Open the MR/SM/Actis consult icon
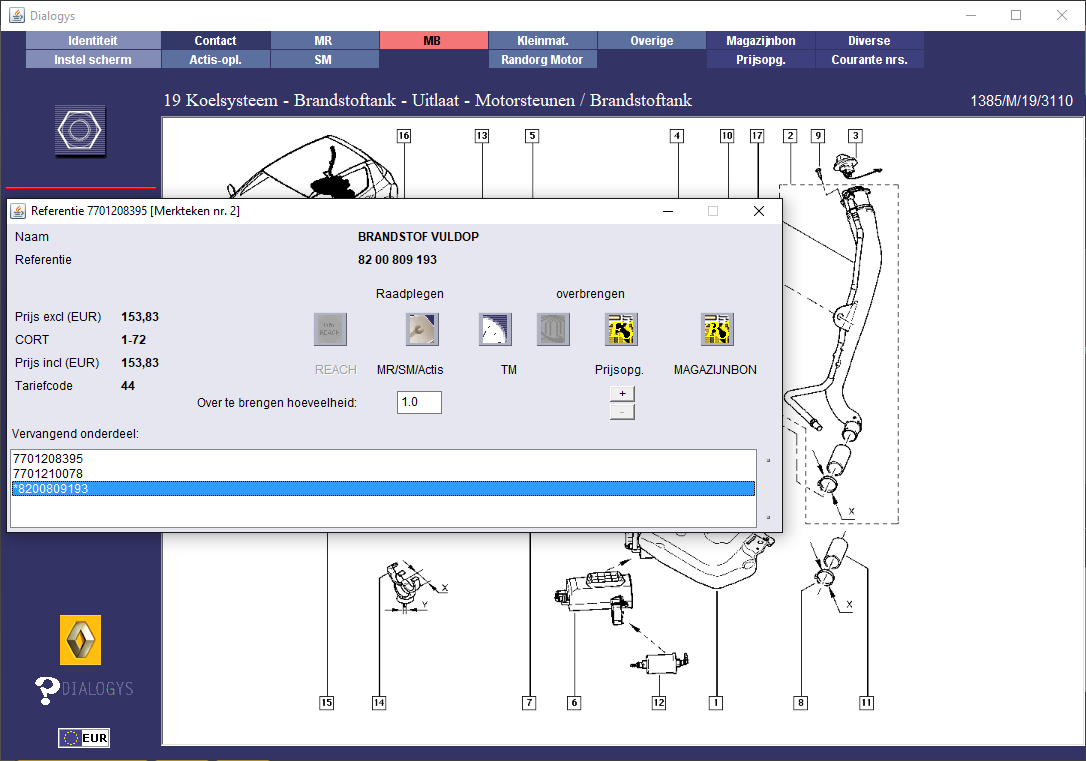 point(421,329)
